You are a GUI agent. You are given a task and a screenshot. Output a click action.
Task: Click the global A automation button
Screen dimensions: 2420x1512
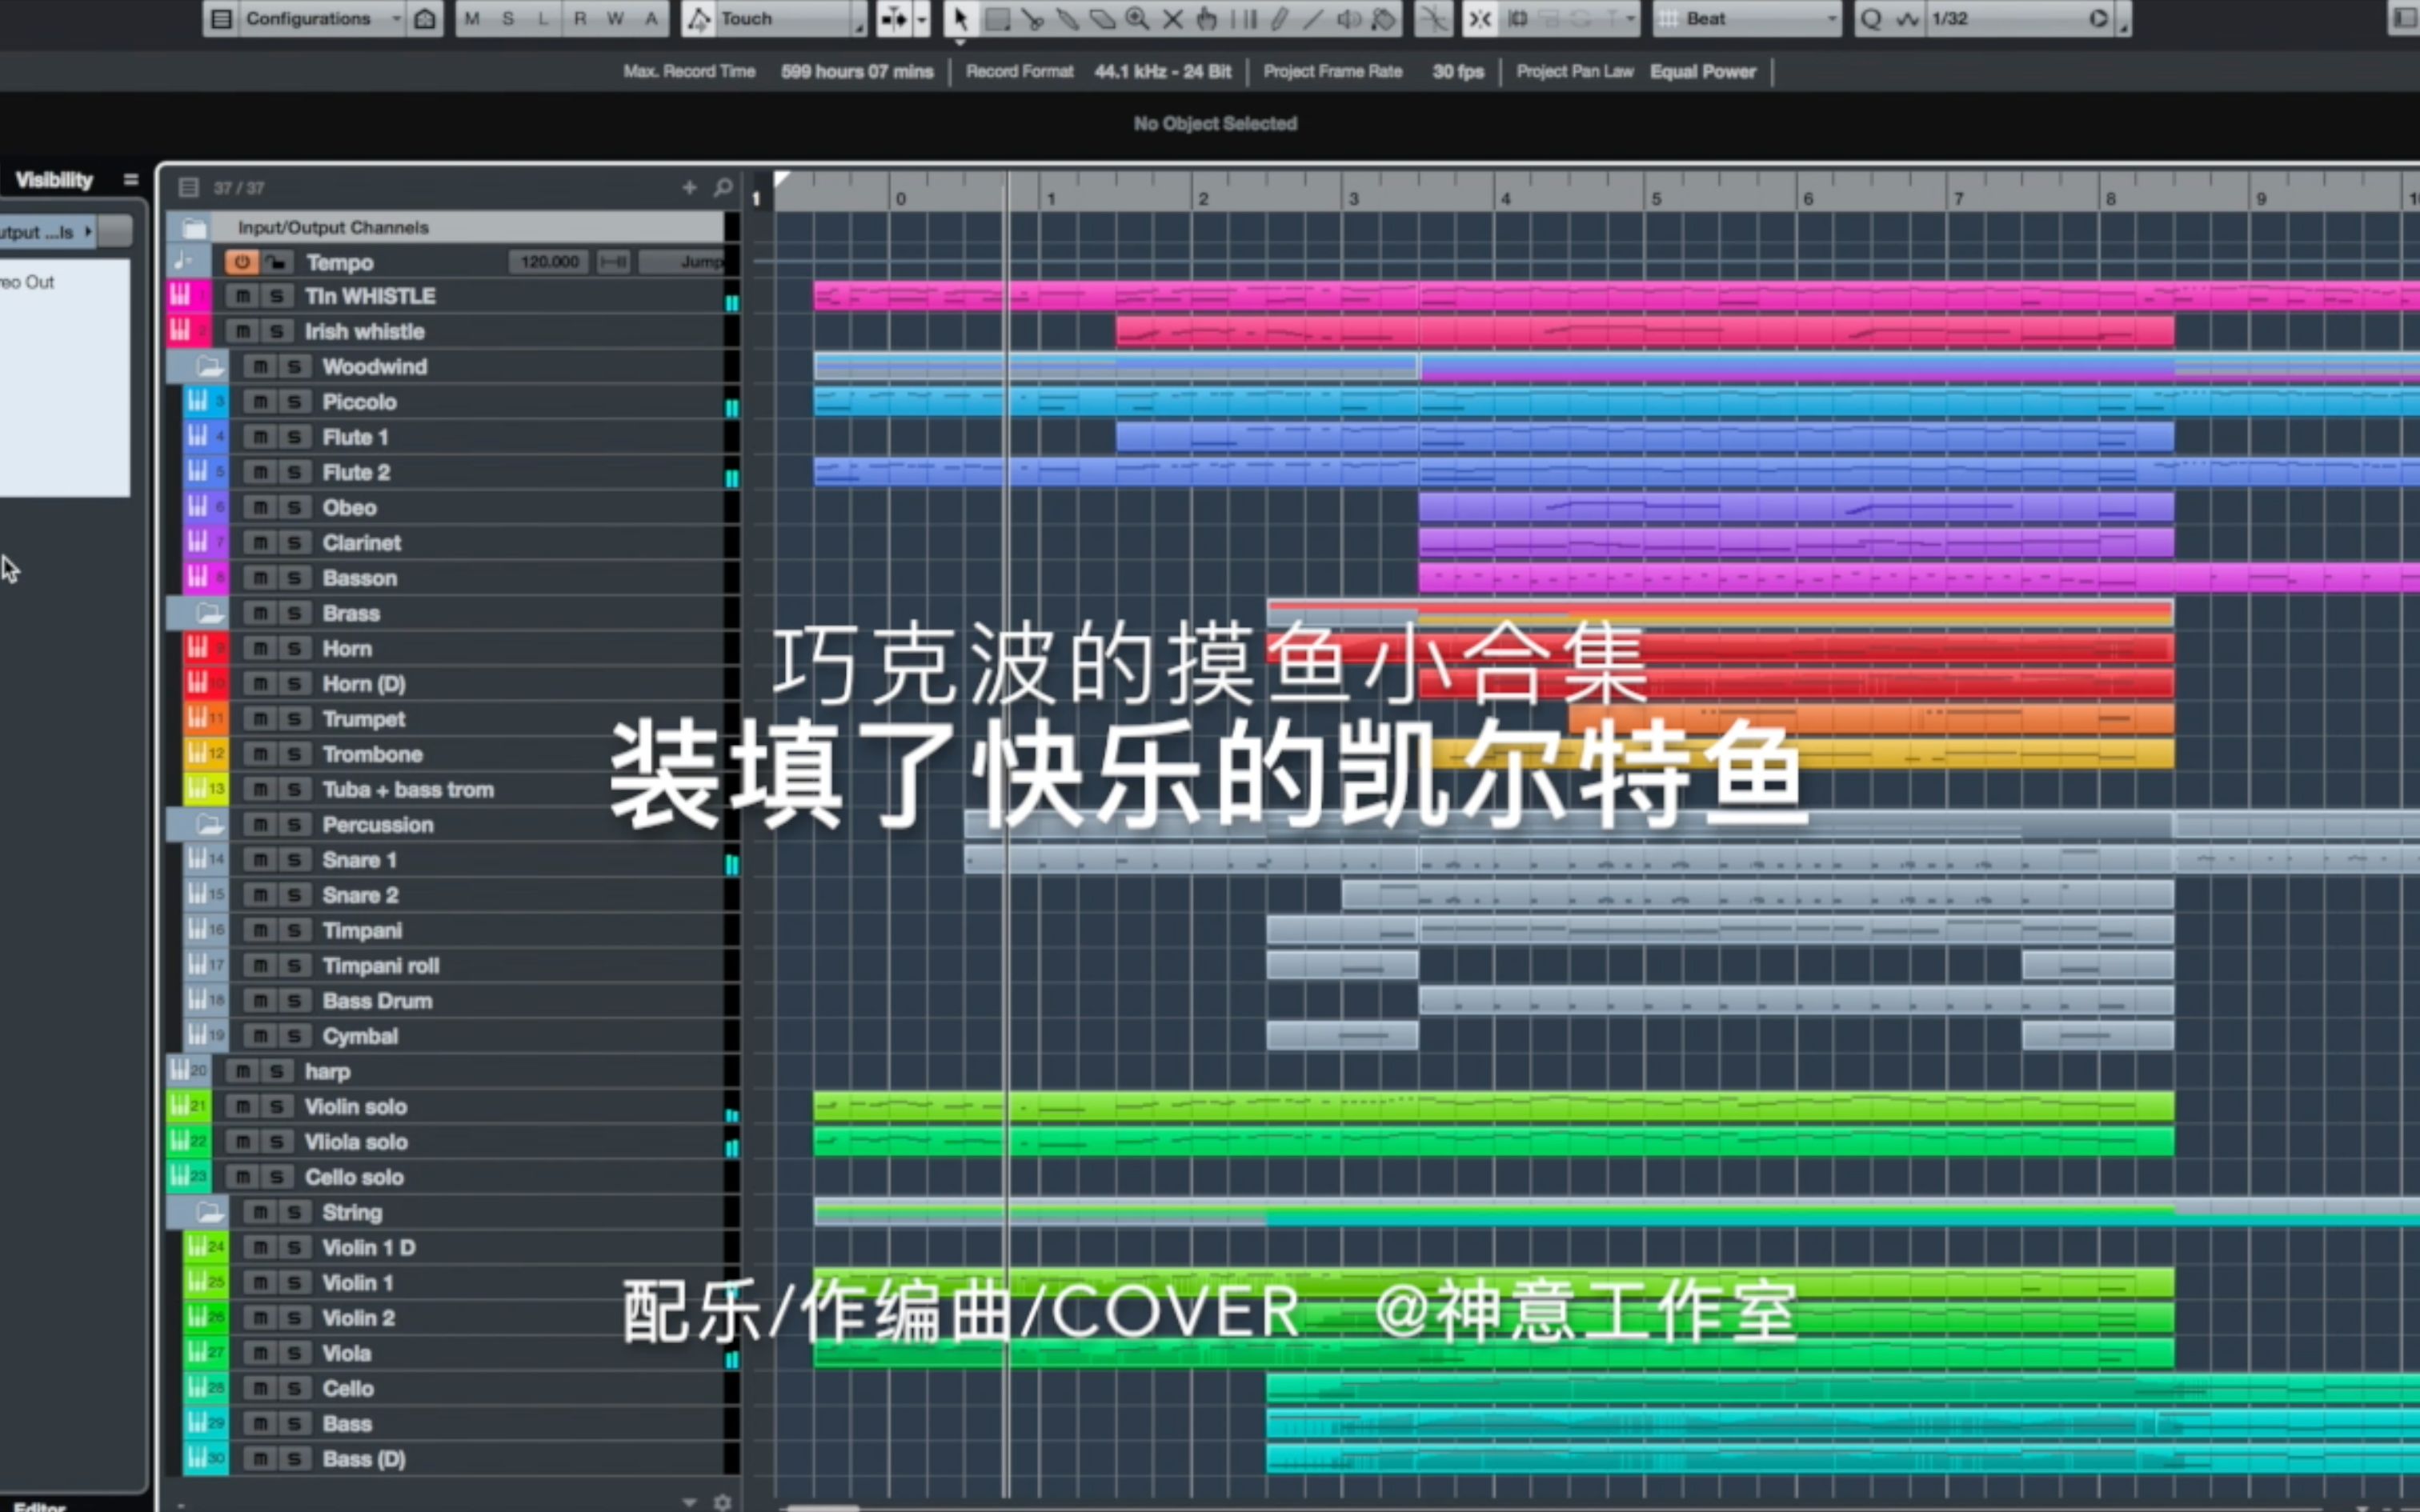pyautogui.click(x=651, y=18)
